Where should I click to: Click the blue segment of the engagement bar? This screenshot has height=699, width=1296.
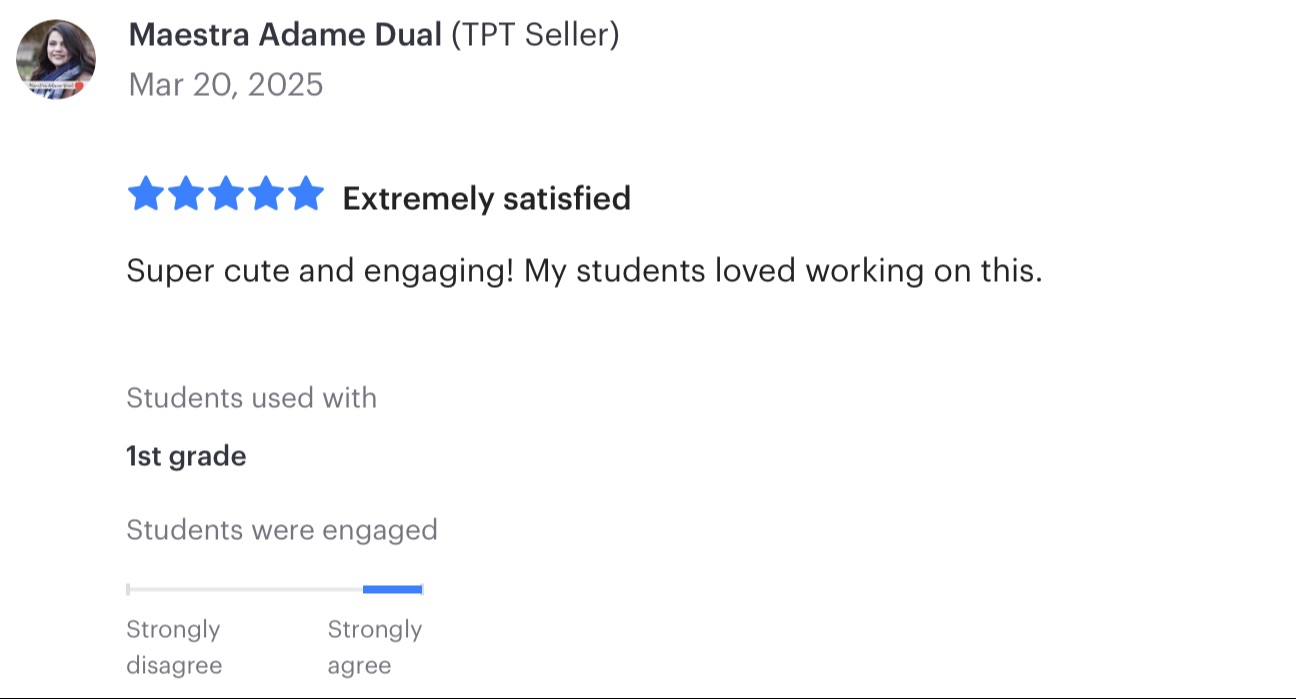(392, 590)
